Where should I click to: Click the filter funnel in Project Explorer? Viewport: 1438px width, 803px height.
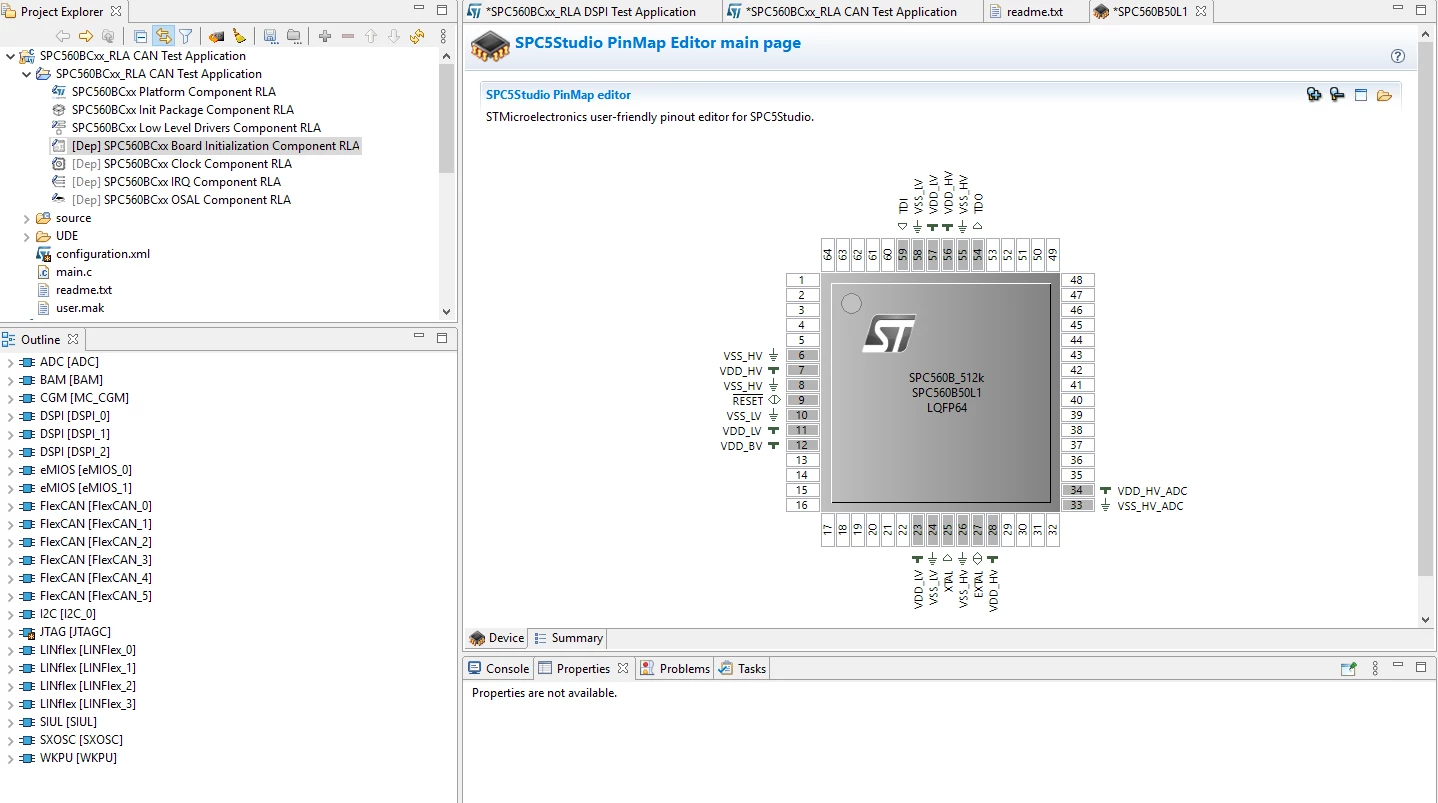(x=186, y=36)
